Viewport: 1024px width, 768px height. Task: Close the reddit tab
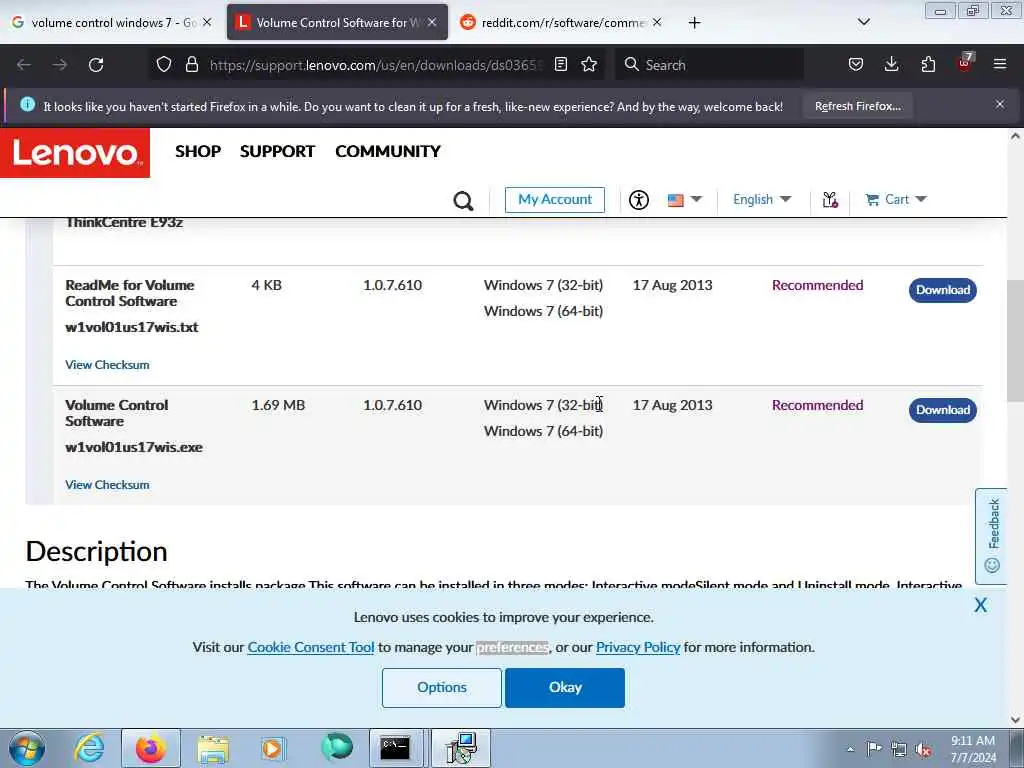(x=657, y=22)
